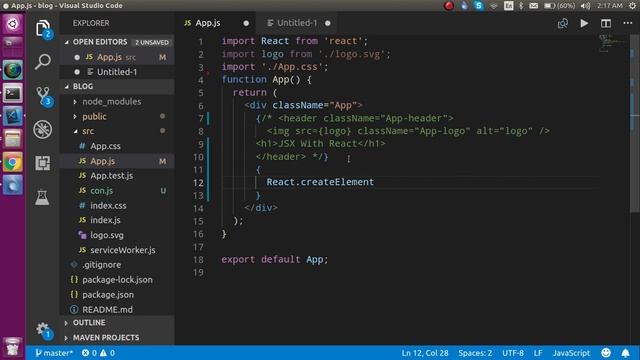Select App.js src in Open Editors
The image size is (640, 360).
pyautogui.click(x=118, y=57)
